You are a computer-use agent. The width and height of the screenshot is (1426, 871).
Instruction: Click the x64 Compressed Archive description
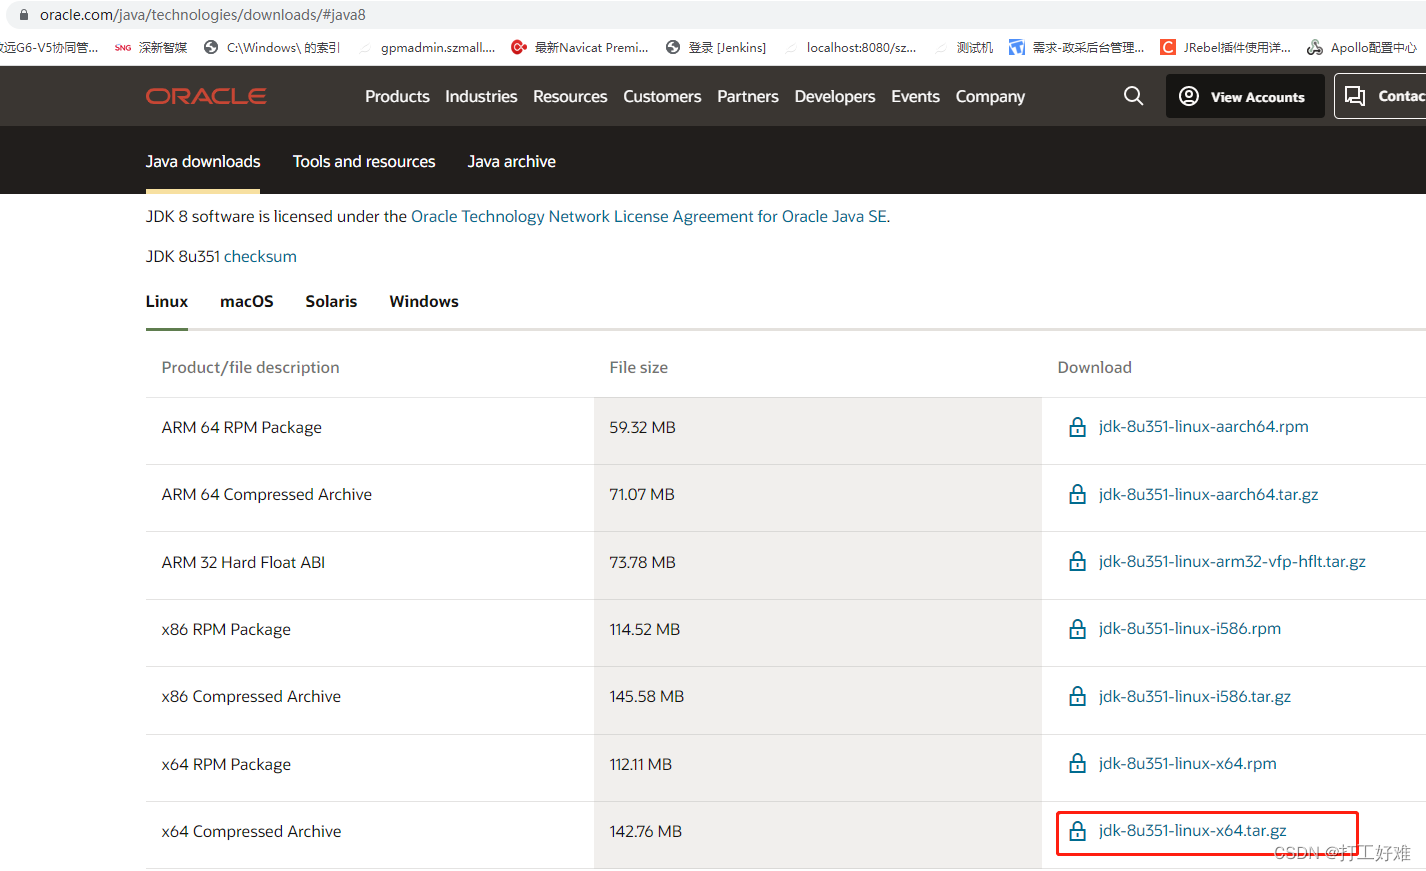pyautogui.click(x=251, y=831)
